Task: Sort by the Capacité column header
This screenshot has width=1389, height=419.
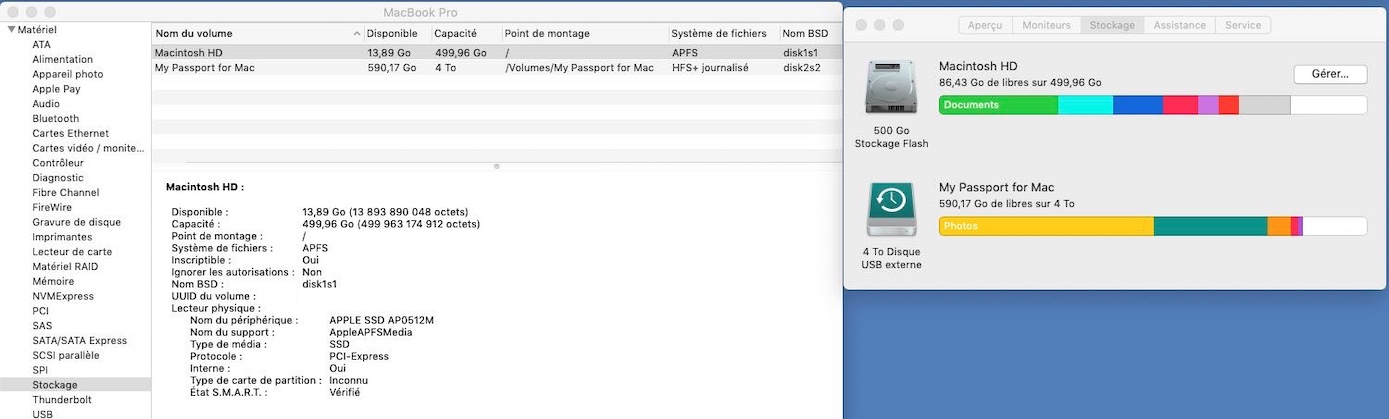Action: tap(465, 34)
